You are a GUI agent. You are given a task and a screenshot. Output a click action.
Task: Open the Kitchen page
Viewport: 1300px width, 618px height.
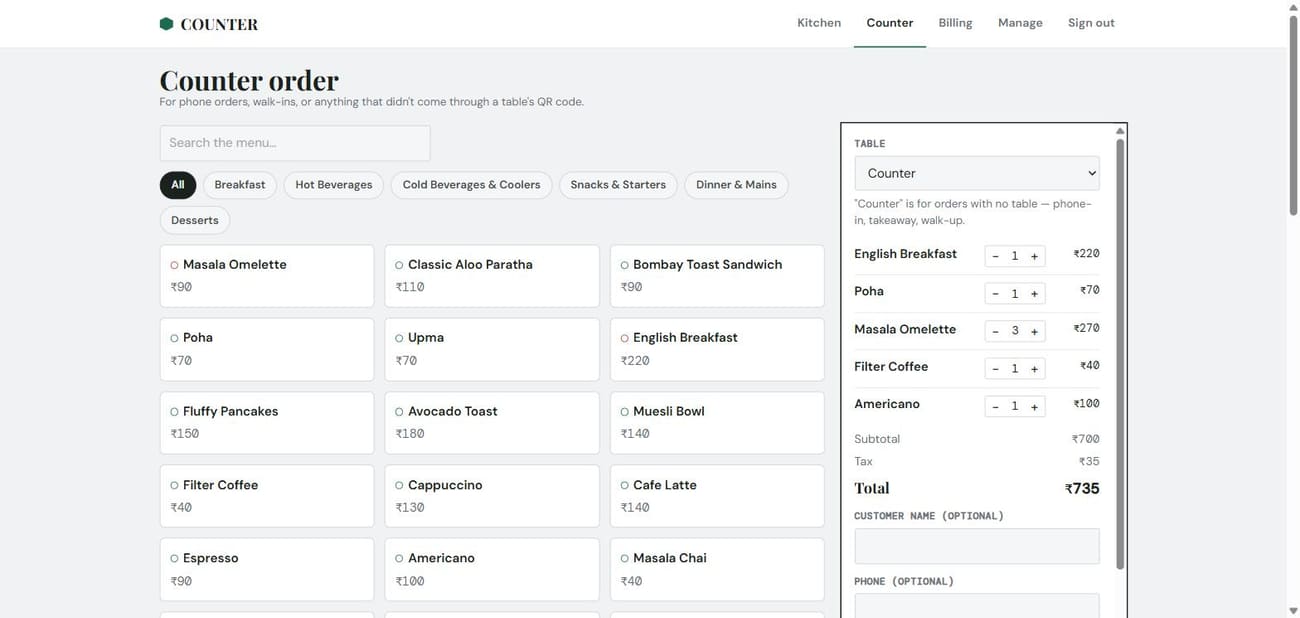tap(819, 23)
